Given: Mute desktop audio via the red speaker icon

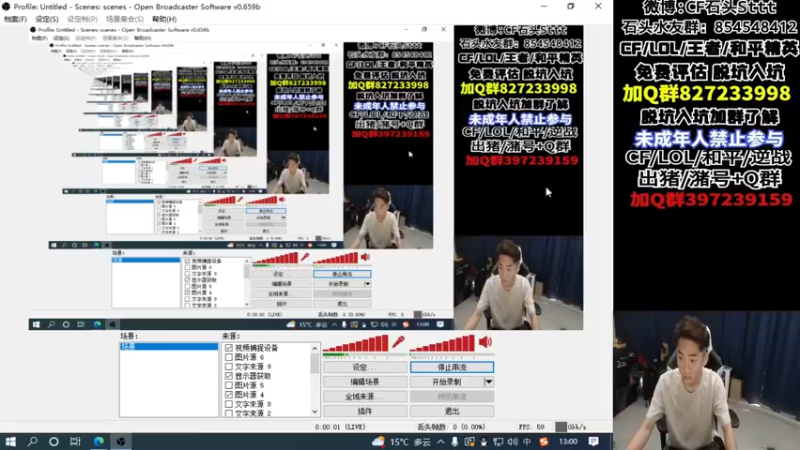Looking at the screenshot, I should 485,342.
